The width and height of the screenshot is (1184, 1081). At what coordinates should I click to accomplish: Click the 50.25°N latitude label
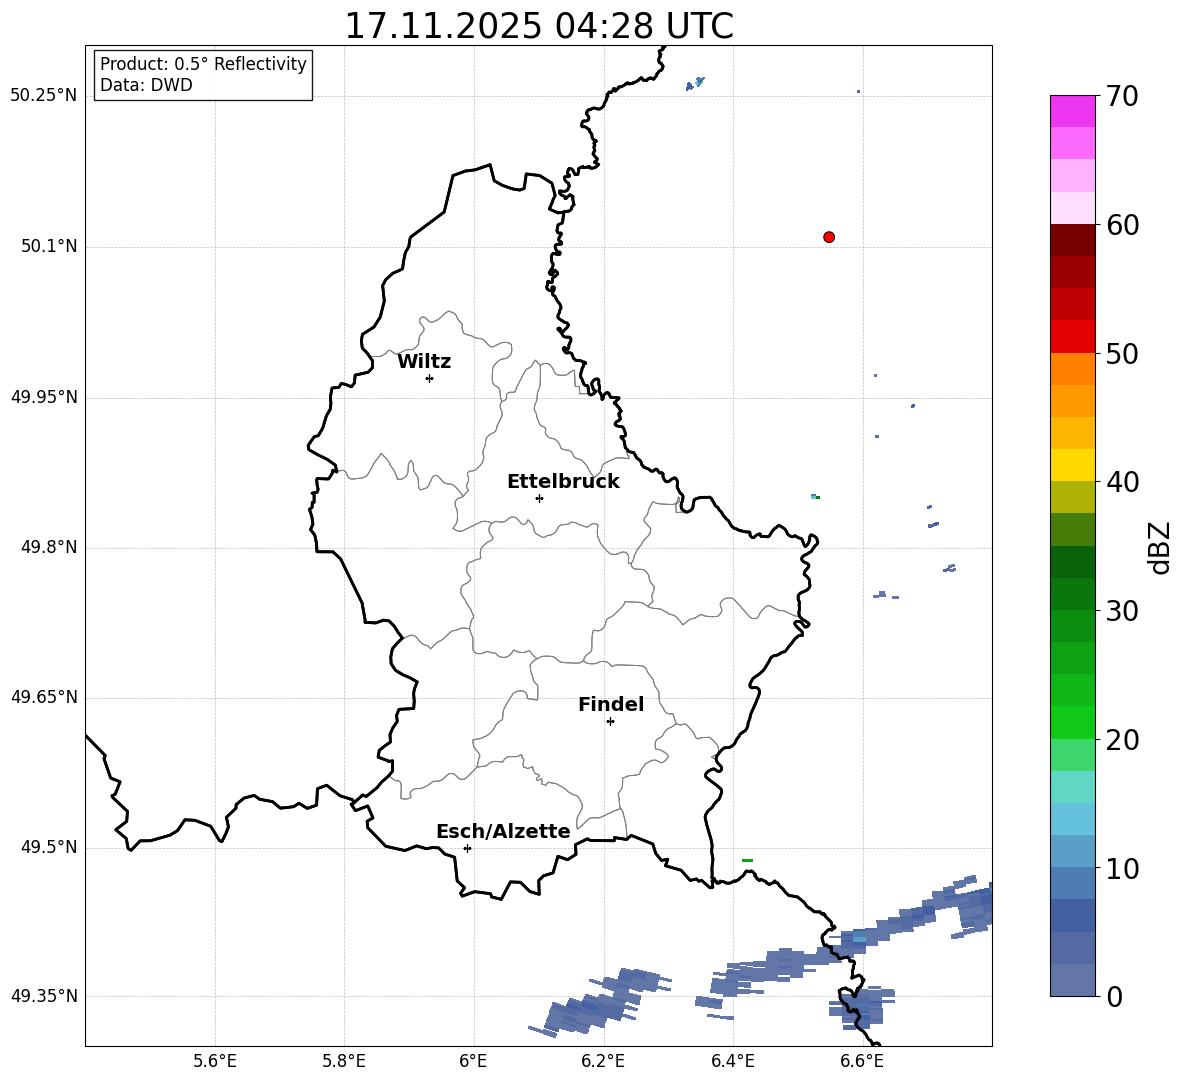pyautogui.click(x=44, y=96)
